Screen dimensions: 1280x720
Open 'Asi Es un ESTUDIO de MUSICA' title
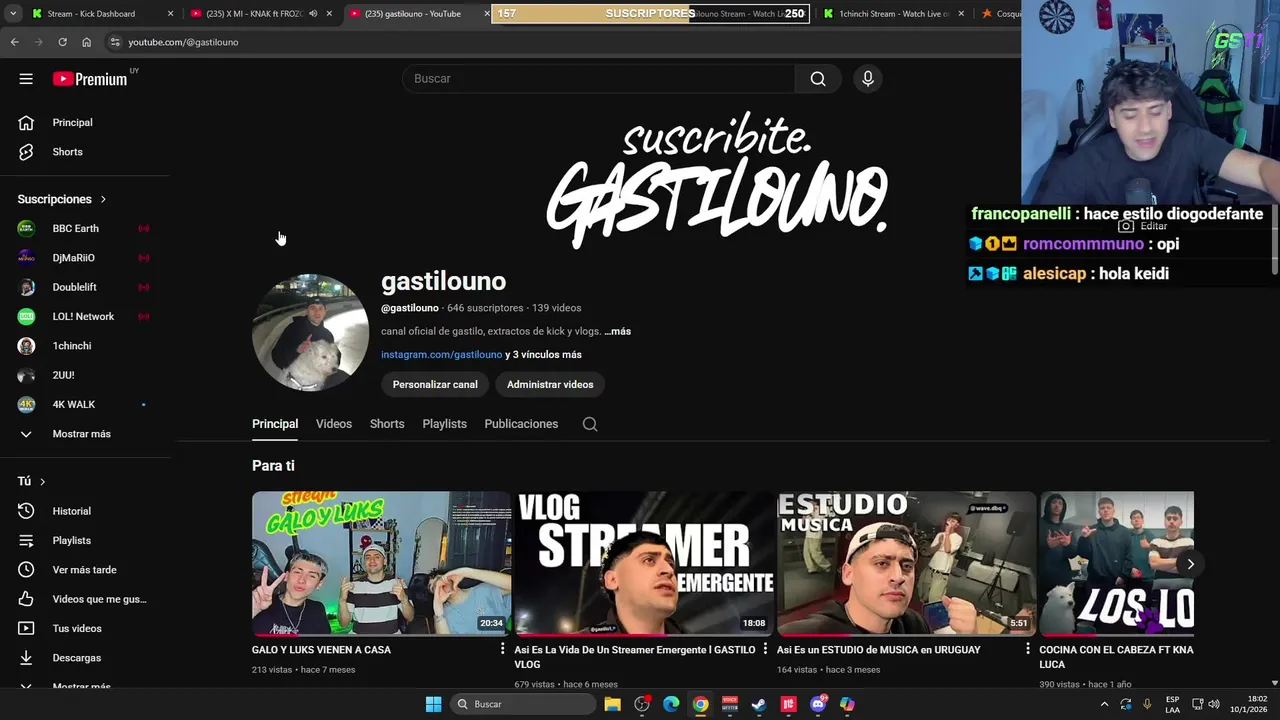pyautogui.click(x=878, y=650)
